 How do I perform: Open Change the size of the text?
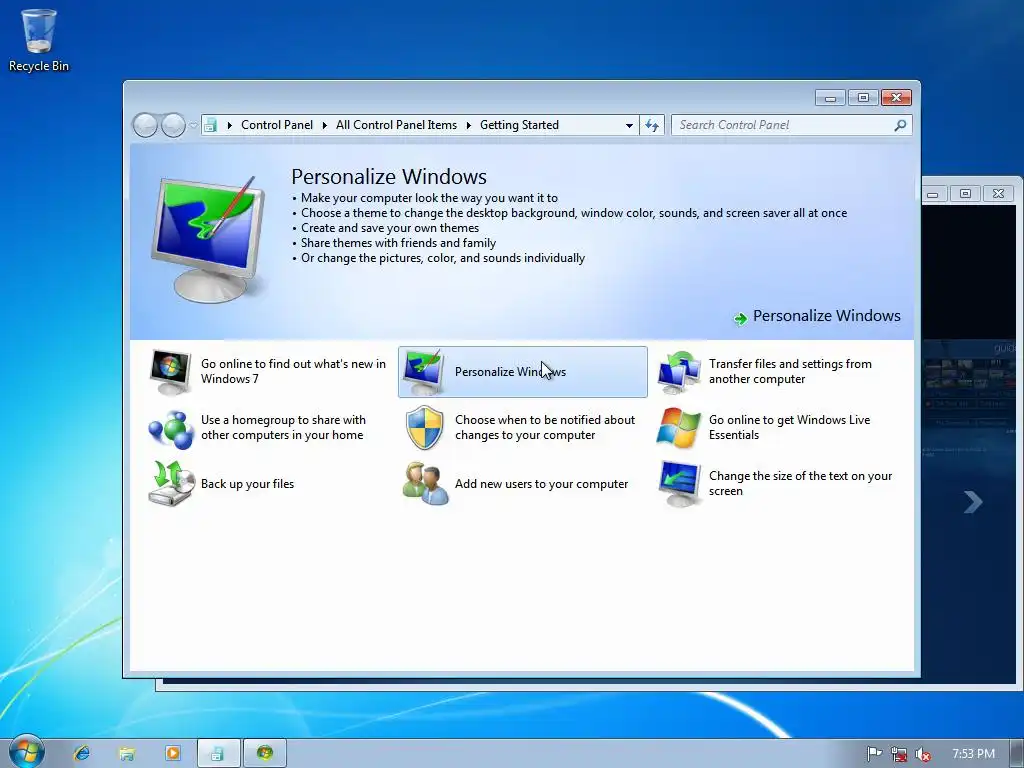point(800,483)
